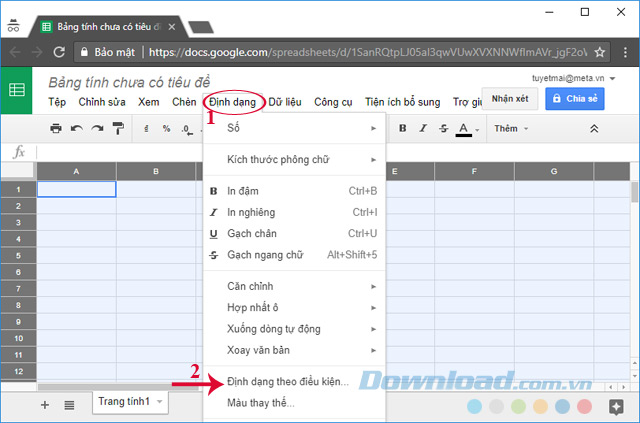Collapse the toolbar with double chevron
The image size is (640, 423).
point(593,128)
